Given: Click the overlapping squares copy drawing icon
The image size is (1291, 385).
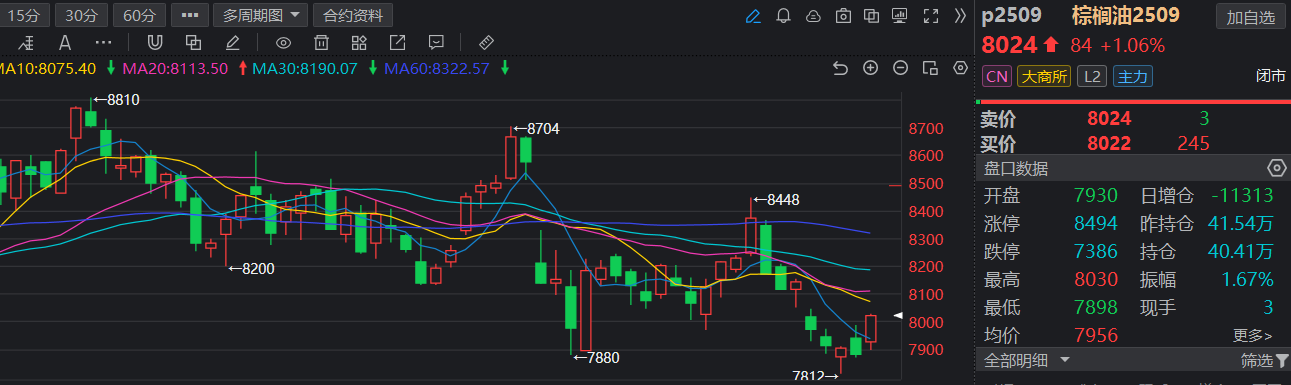Looking at the screenshot, I should point(193,43).
